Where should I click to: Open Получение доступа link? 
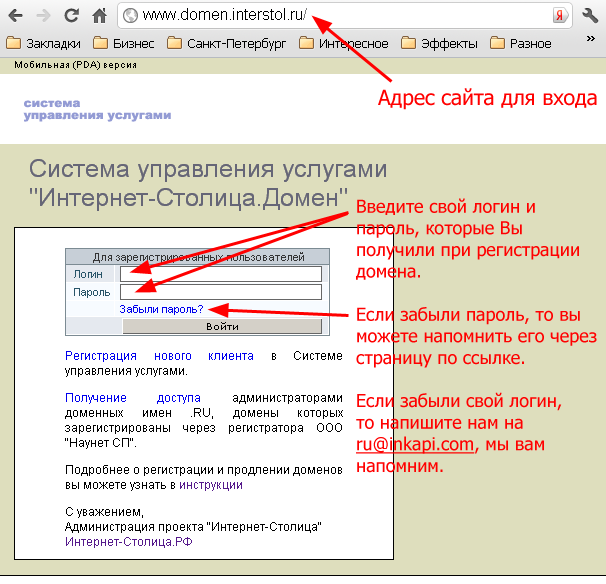(133, 398)
